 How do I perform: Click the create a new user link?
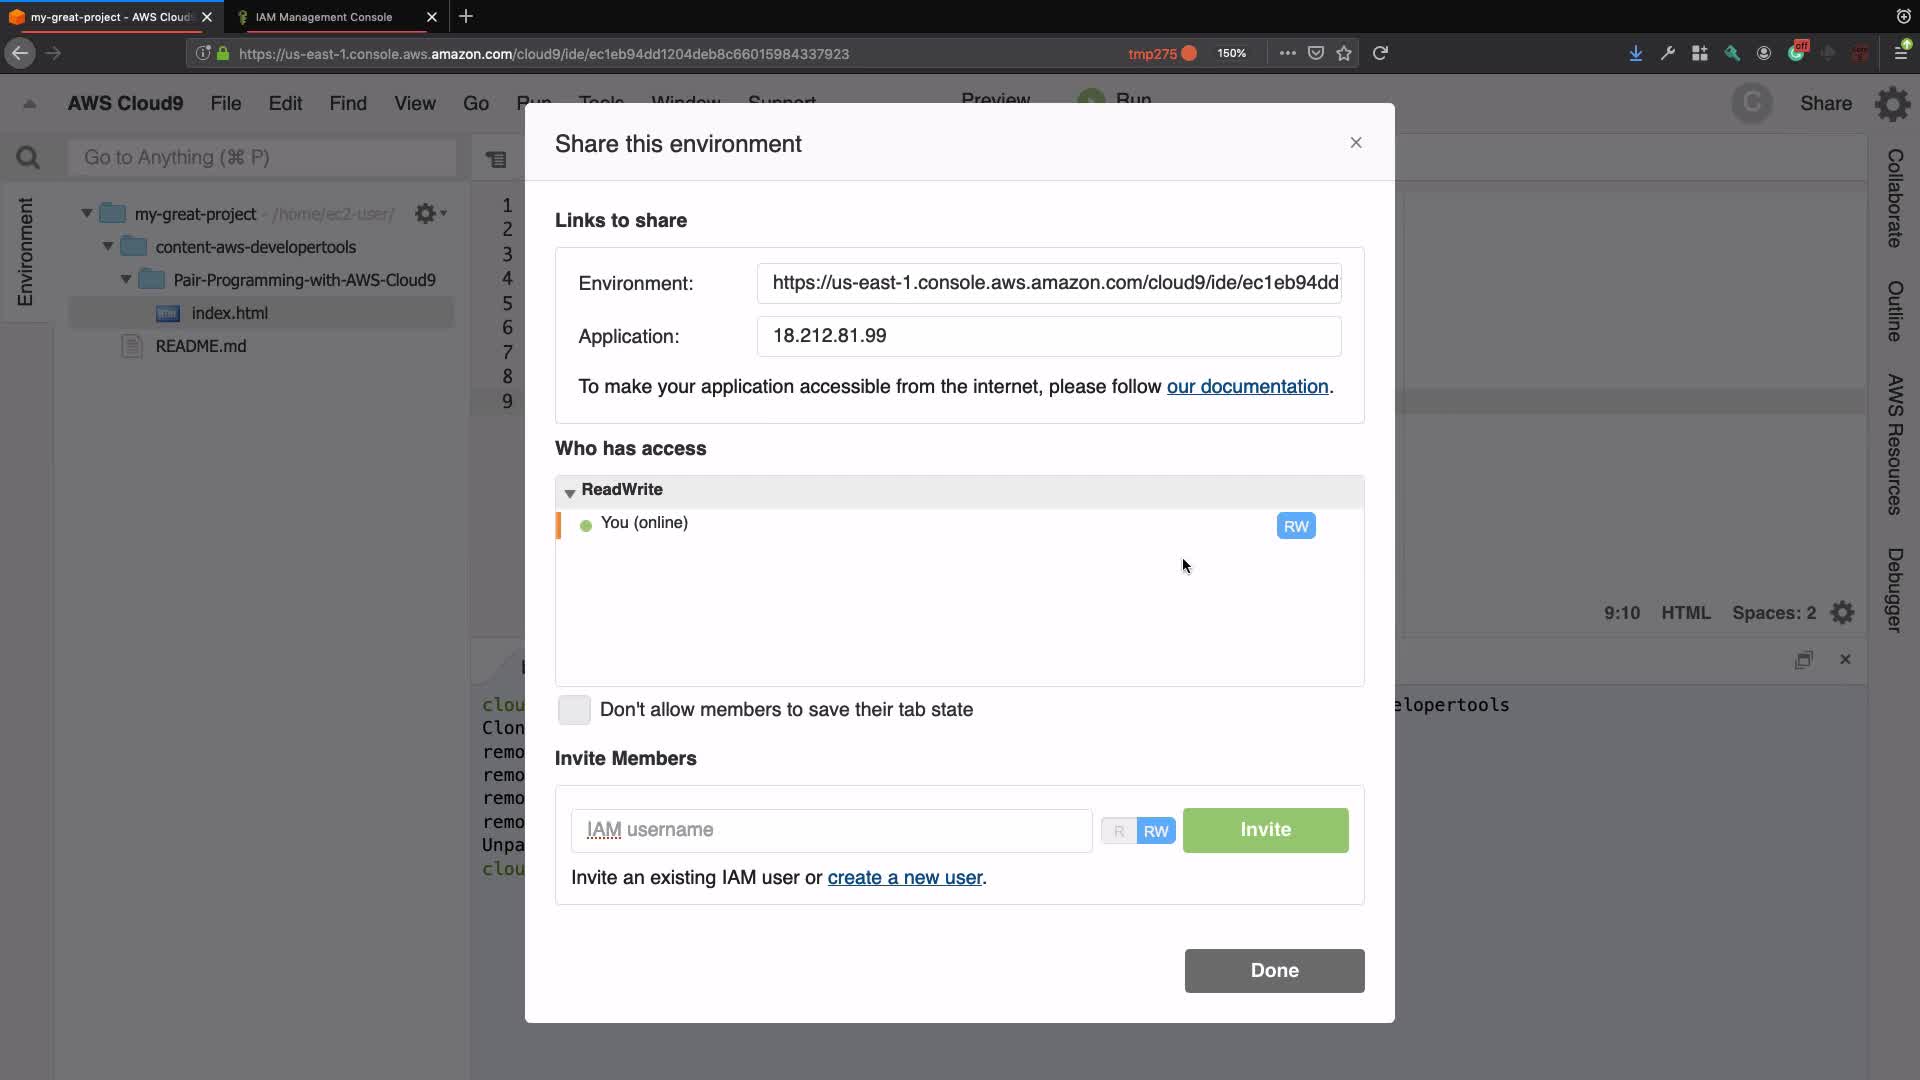(905, 878)
